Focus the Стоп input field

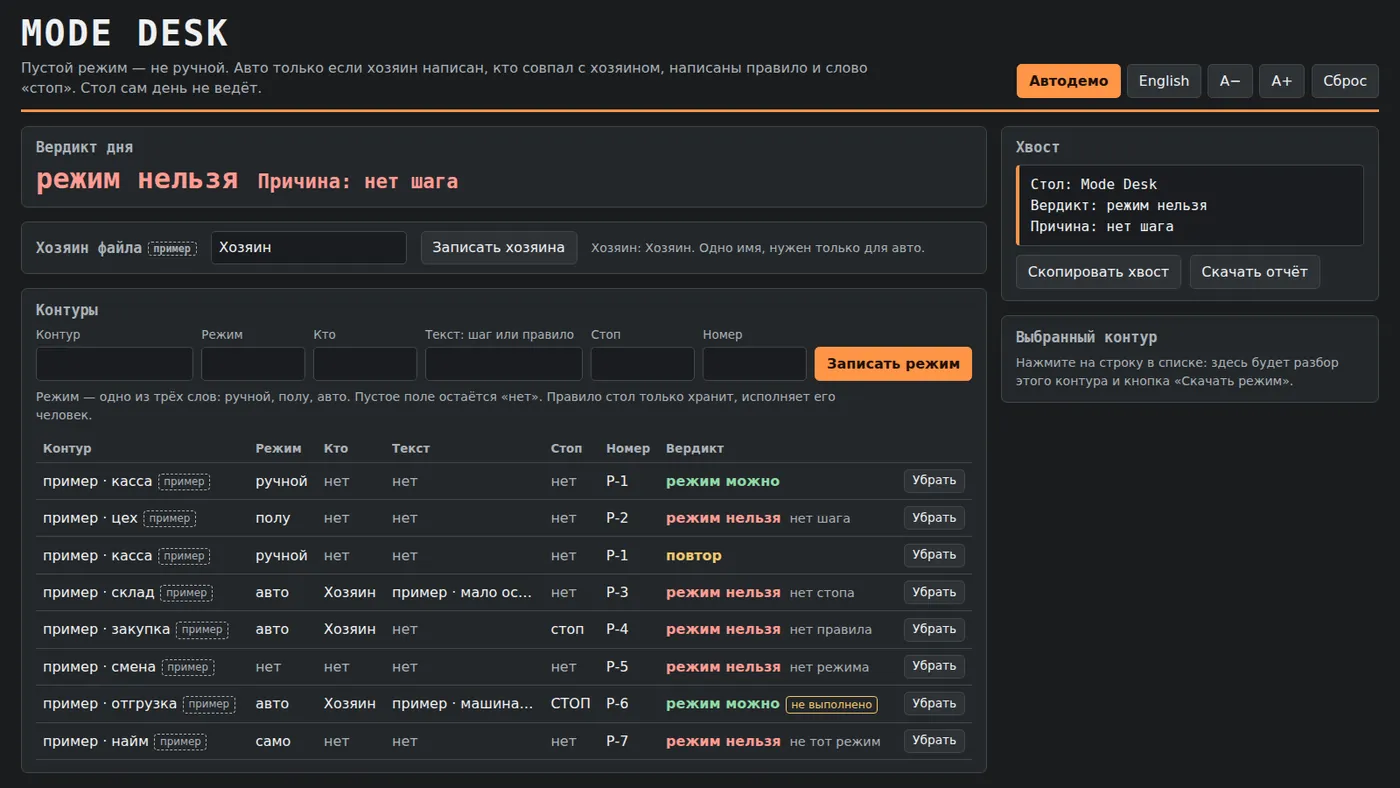coord(643,364)
